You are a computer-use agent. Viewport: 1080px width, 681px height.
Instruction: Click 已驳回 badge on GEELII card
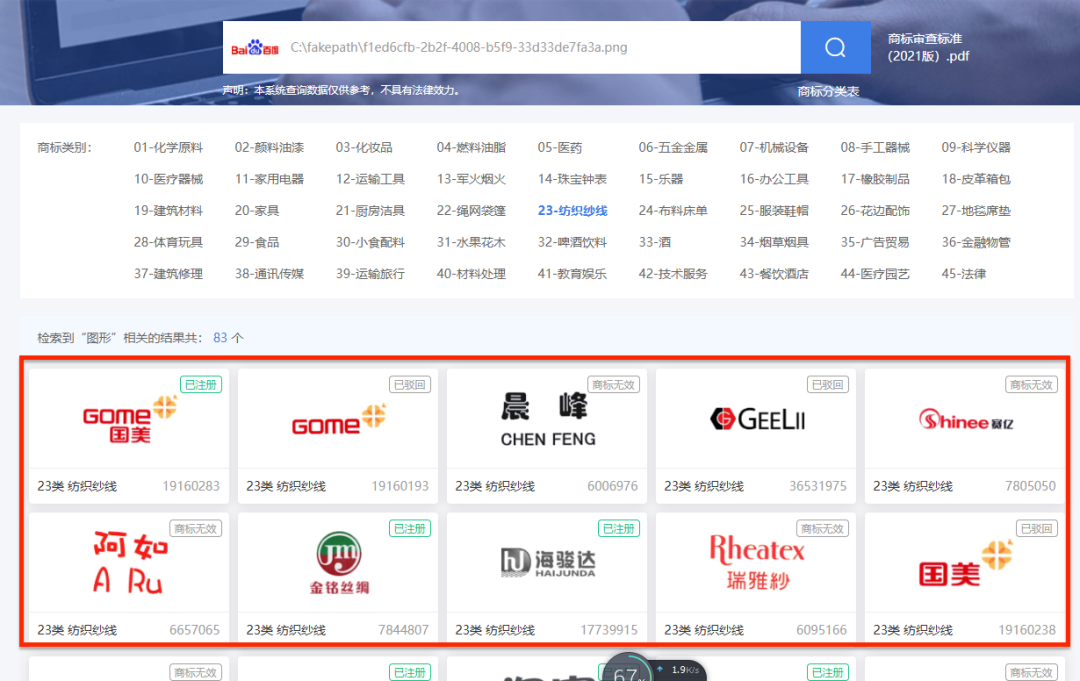coord(828,385)
